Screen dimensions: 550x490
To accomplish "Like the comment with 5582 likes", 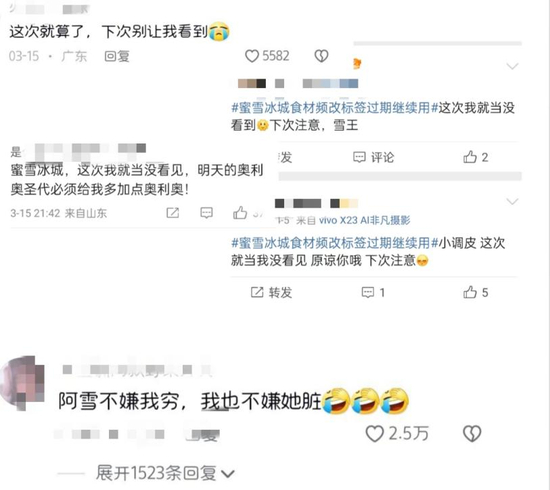I will pyautogui.click(x=251, y=56).
